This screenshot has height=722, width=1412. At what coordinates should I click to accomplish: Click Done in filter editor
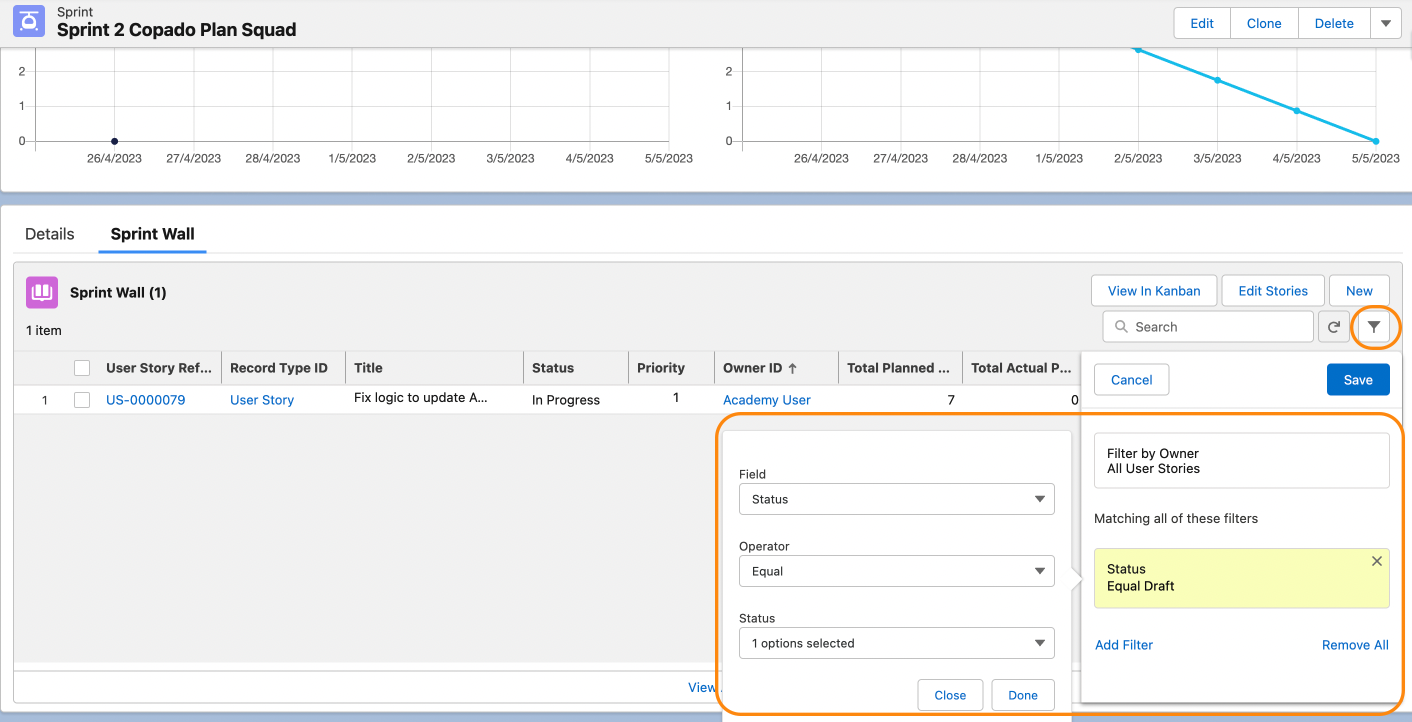(1023, 695)
